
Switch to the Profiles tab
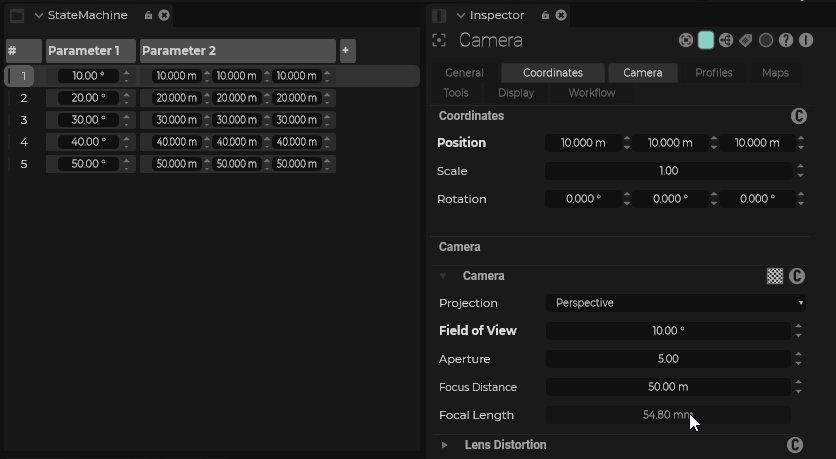click(713, 73)
